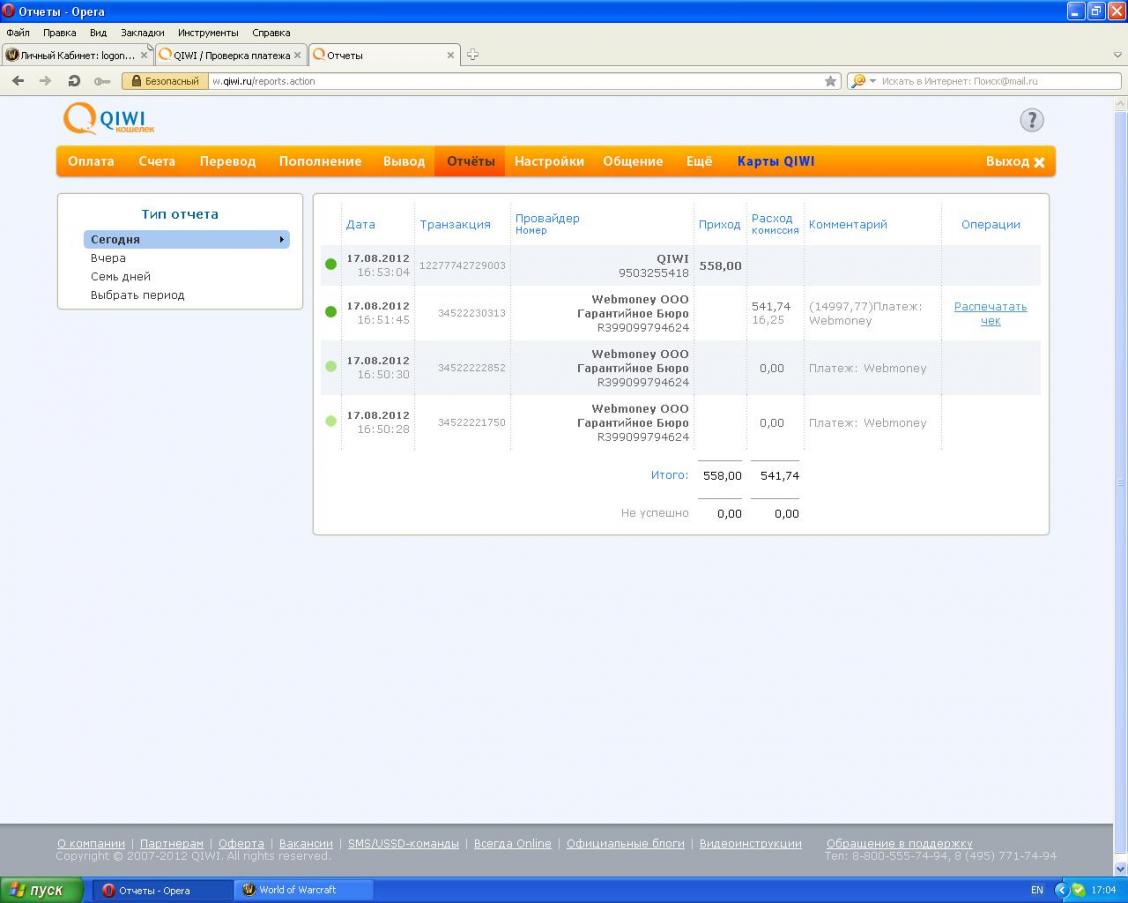Close the QIWI / Проверка платежа tab

pyautogui.click(x=298, y=55)
